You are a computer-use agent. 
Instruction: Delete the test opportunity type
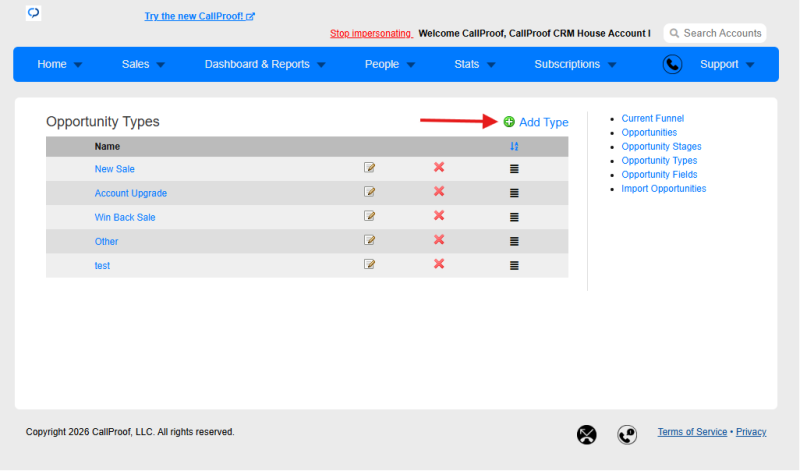point(439,263)
